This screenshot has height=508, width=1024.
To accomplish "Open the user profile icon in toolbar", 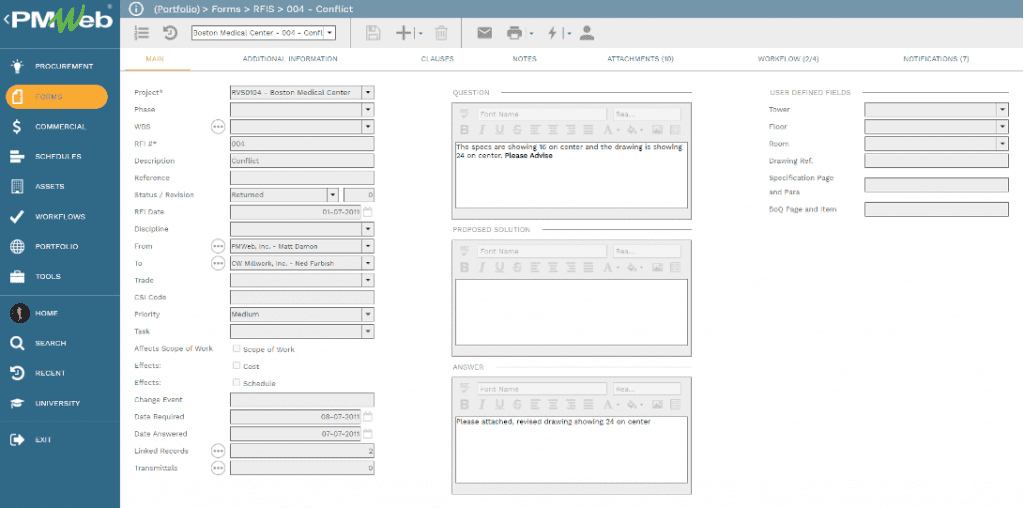I will (587, 33).
